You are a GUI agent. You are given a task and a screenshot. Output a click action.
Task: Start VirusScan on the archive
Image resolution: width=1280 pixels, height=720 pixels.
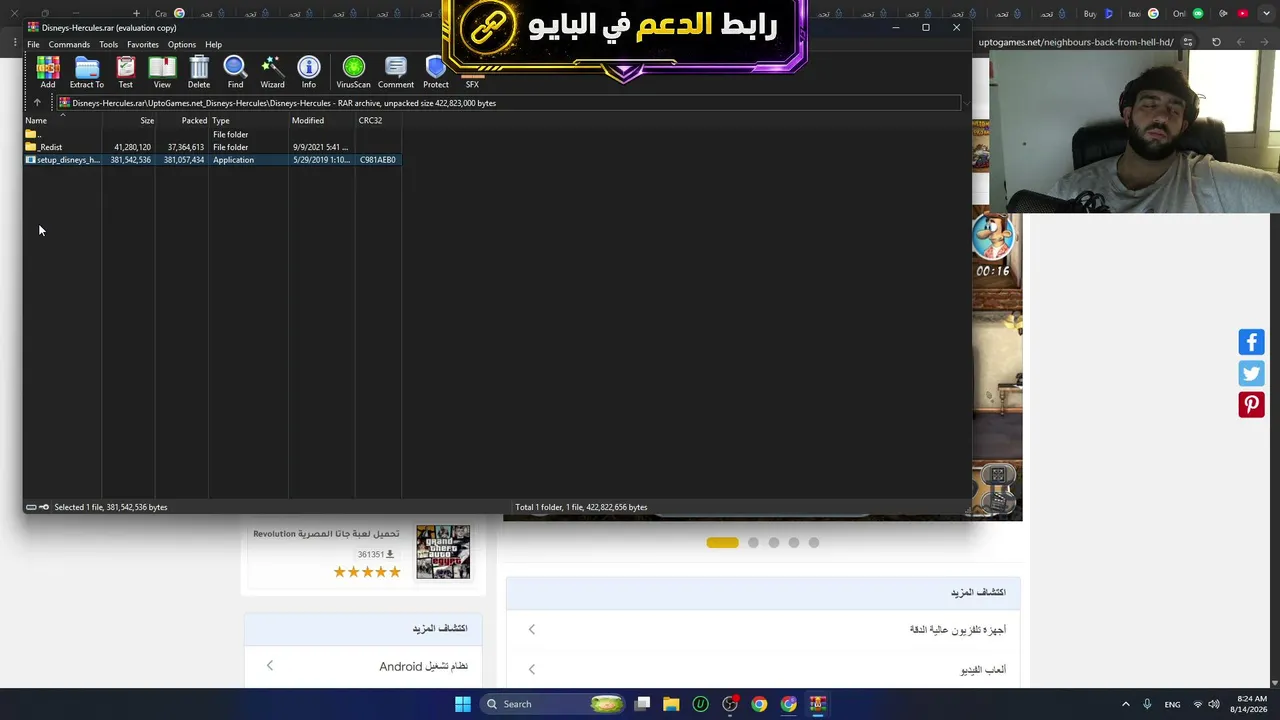point(353,72)
